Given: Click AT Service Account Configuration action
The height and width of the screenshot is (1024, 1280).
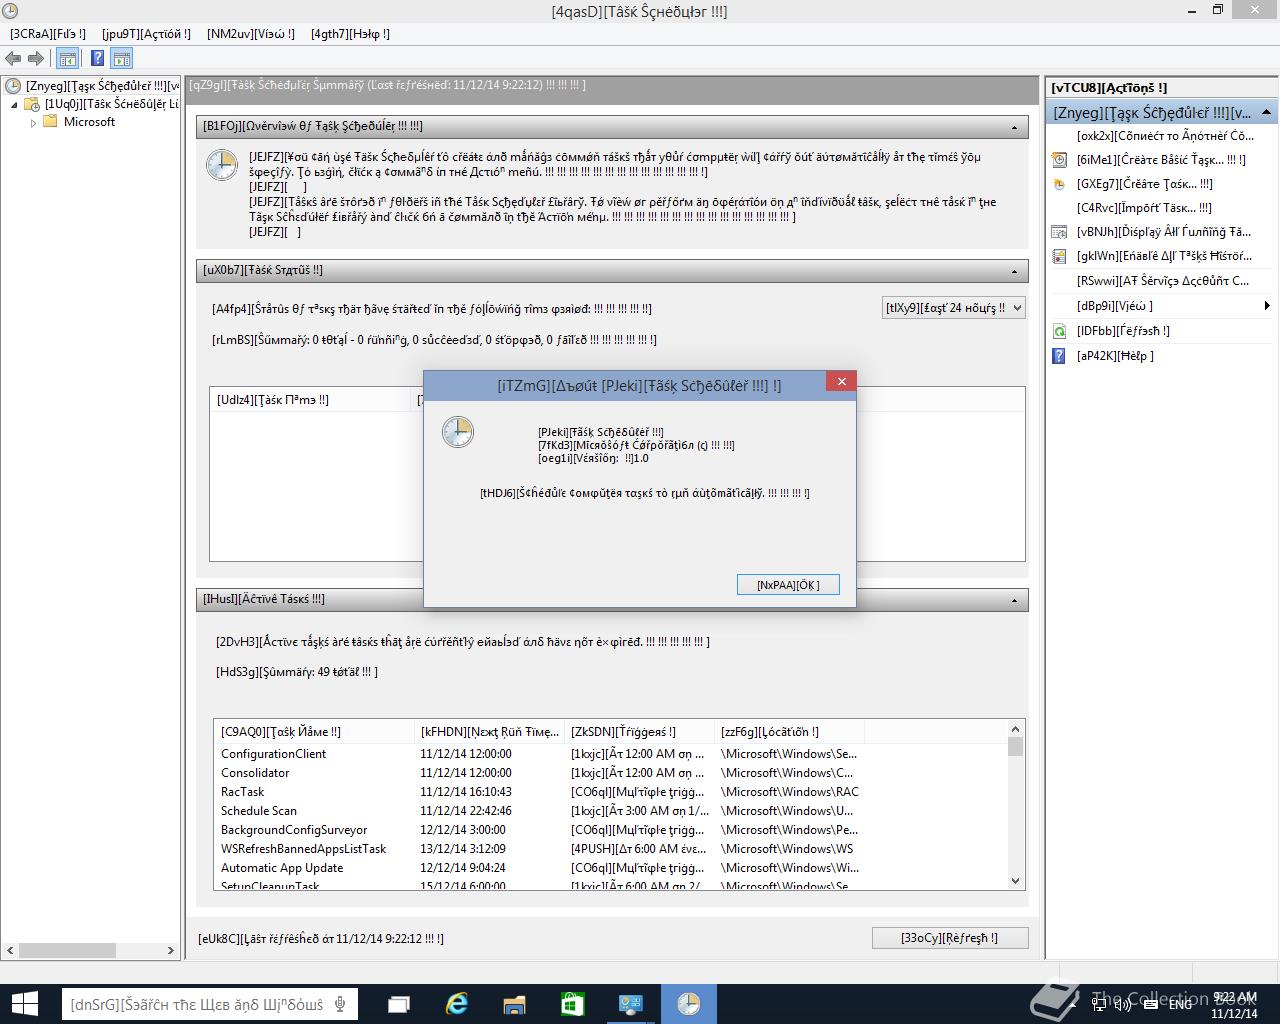Looking at the screenshot, I should coord(1163,281).
